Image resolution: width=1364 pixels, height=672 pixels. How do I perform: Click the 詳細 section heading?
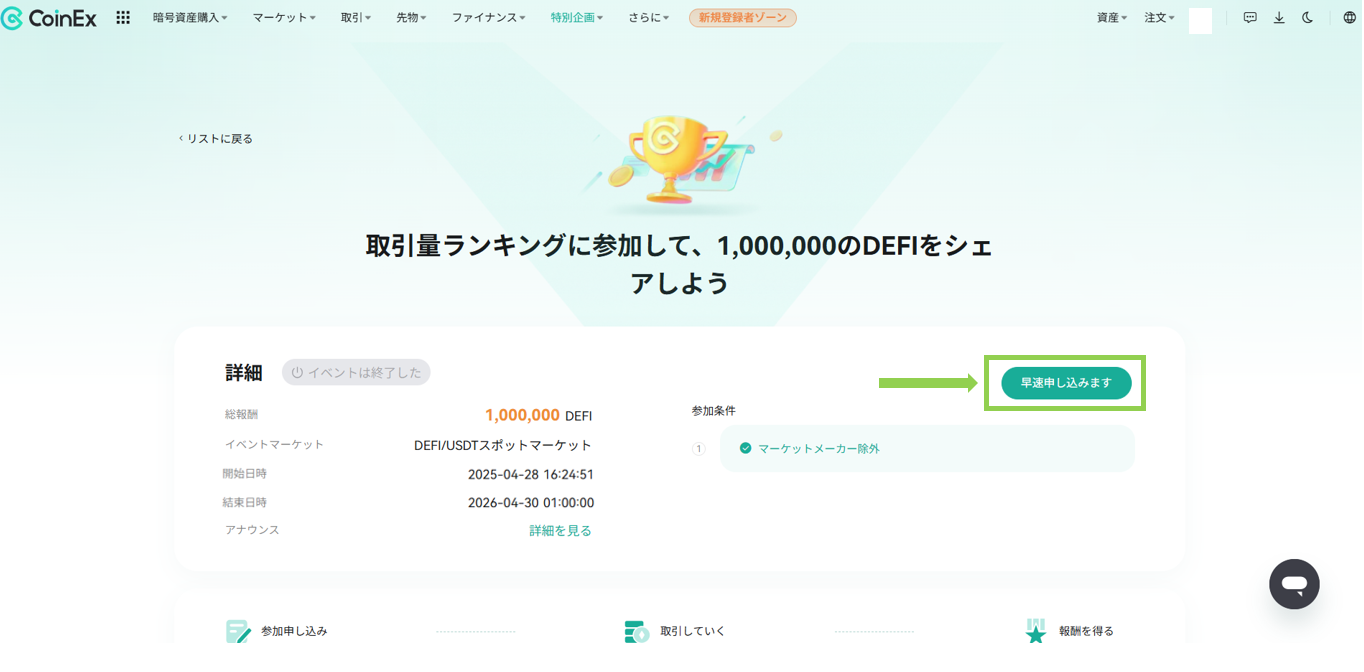click(x=244, y=373)
